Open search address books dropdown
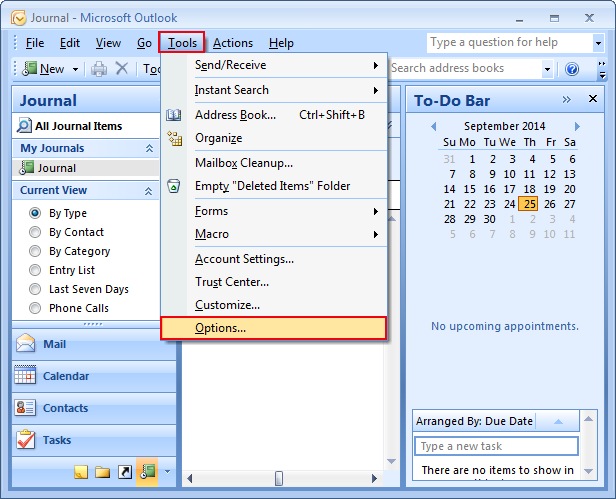The image size is (616, 499). coord(548,70)
